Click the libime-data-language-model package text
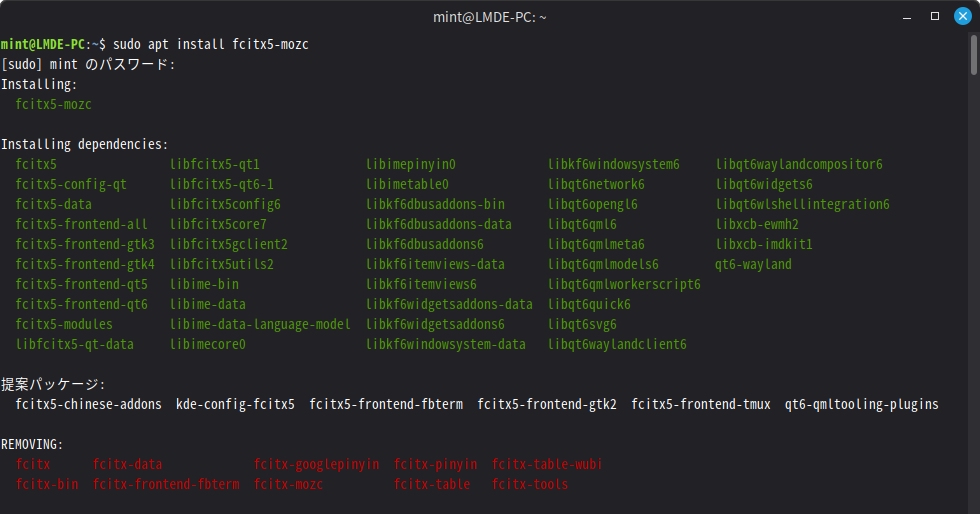 pyautogui.click(x=260, y=324)
